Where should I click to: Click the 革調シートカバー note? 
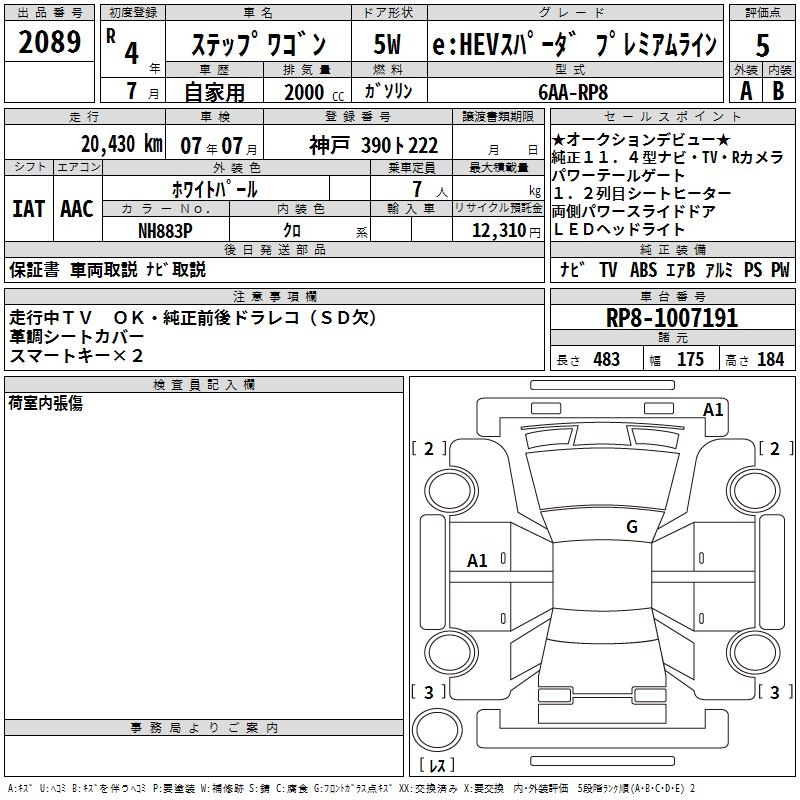pos(77,336)
